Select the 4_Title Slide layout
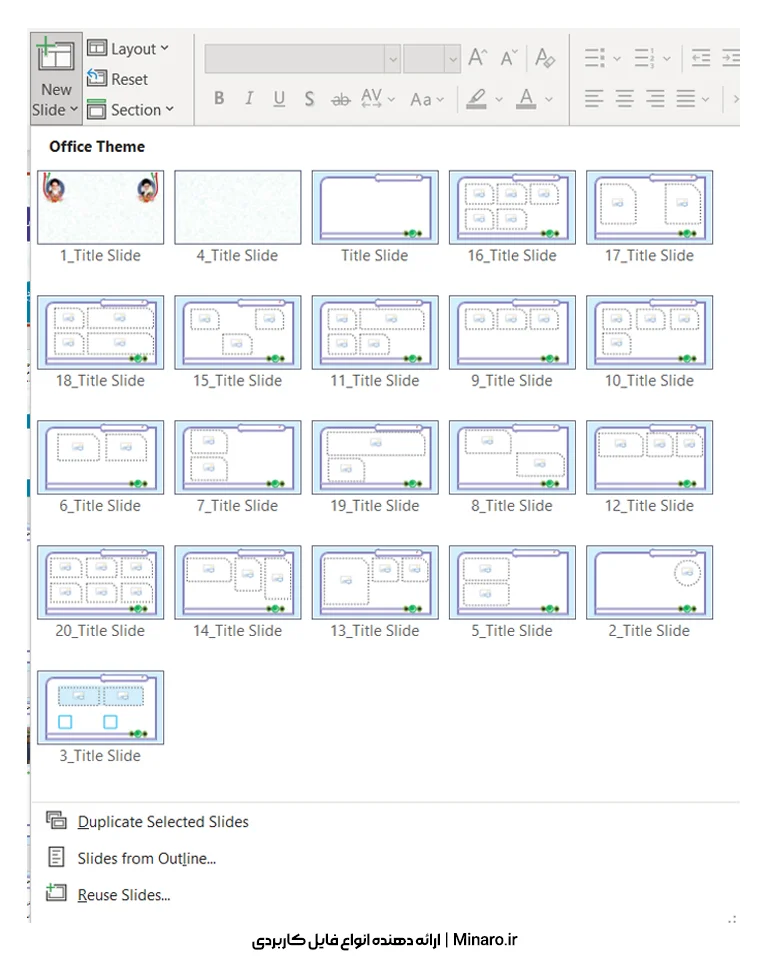 [x=238, y=217]
